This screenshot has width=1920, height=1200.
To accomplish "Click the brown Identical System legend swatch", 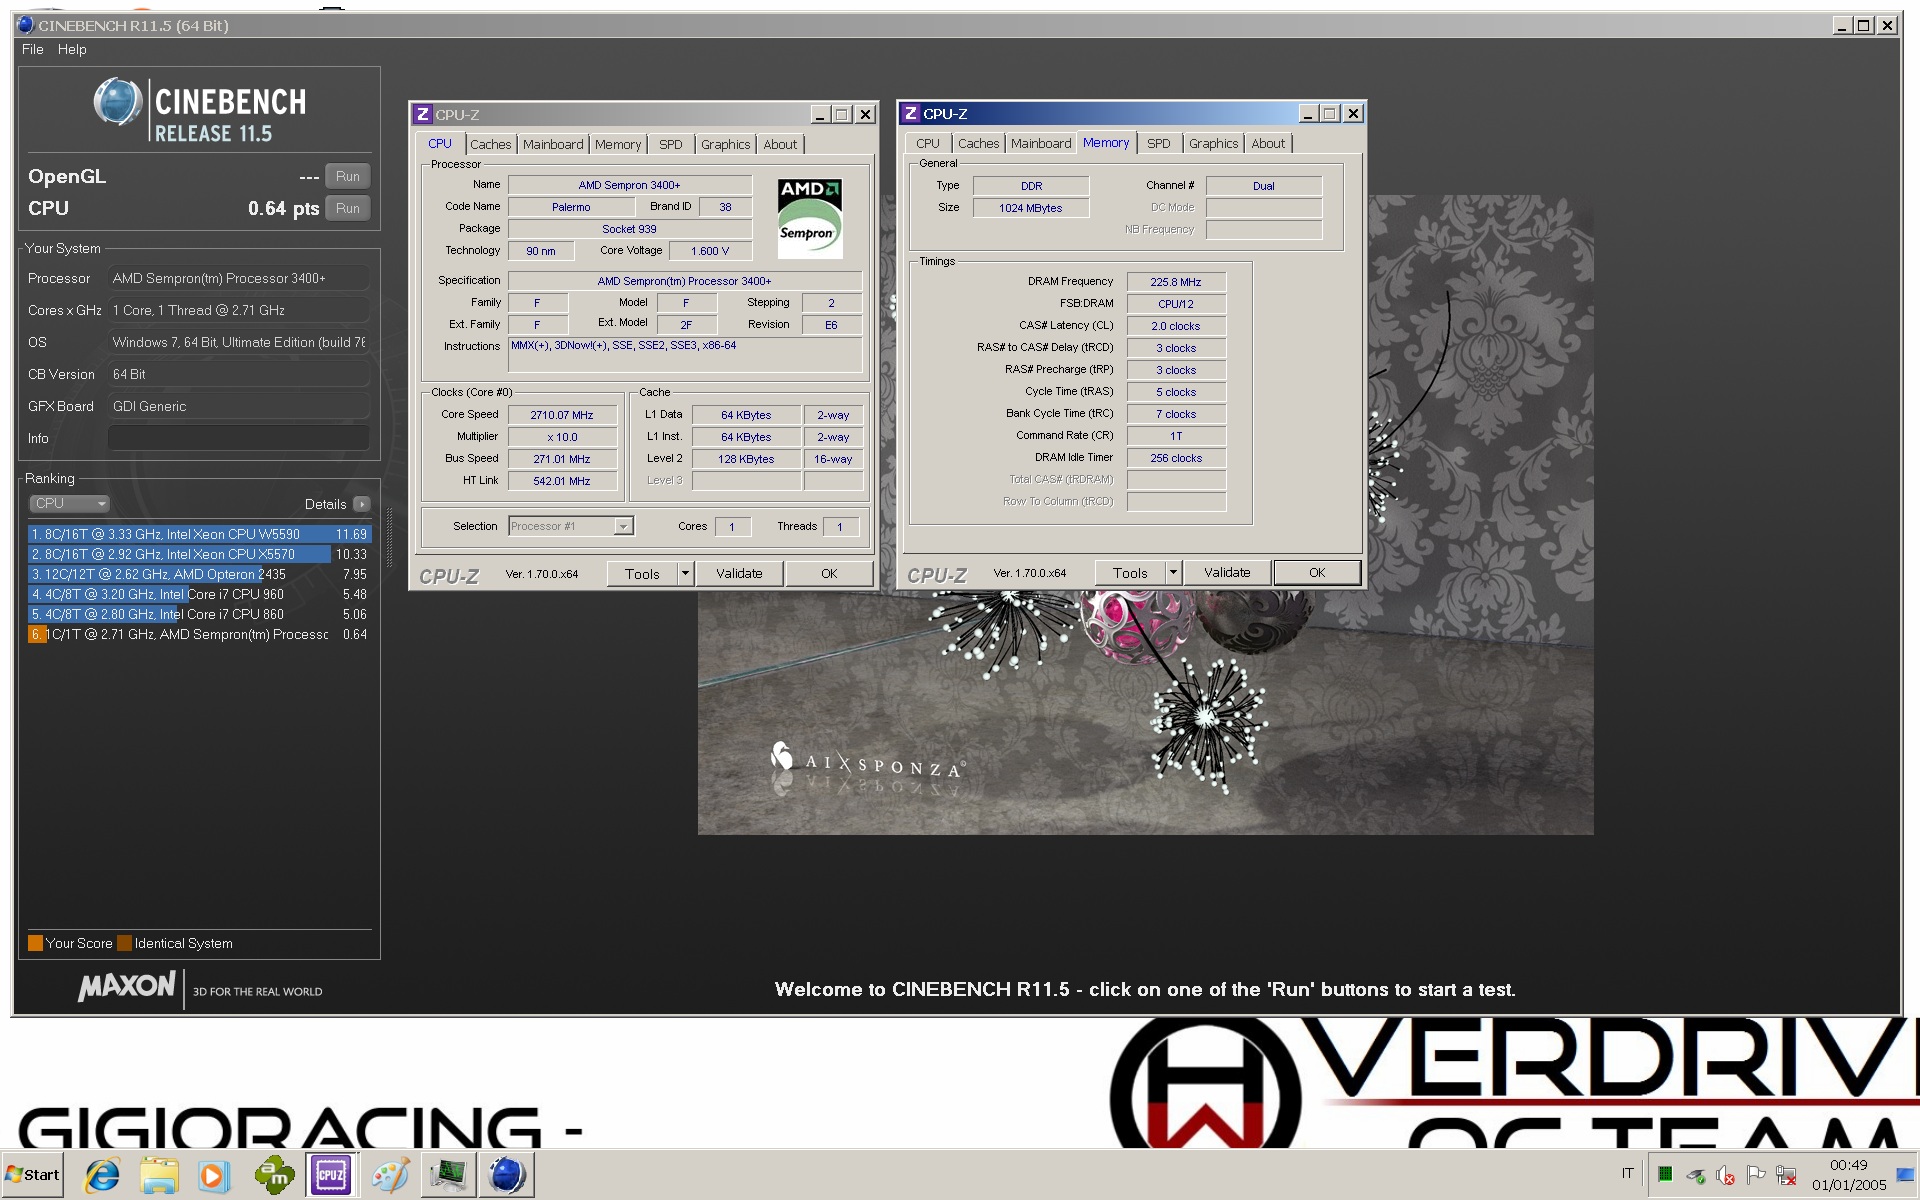I will pyautogui.click(x=124, y=943).
